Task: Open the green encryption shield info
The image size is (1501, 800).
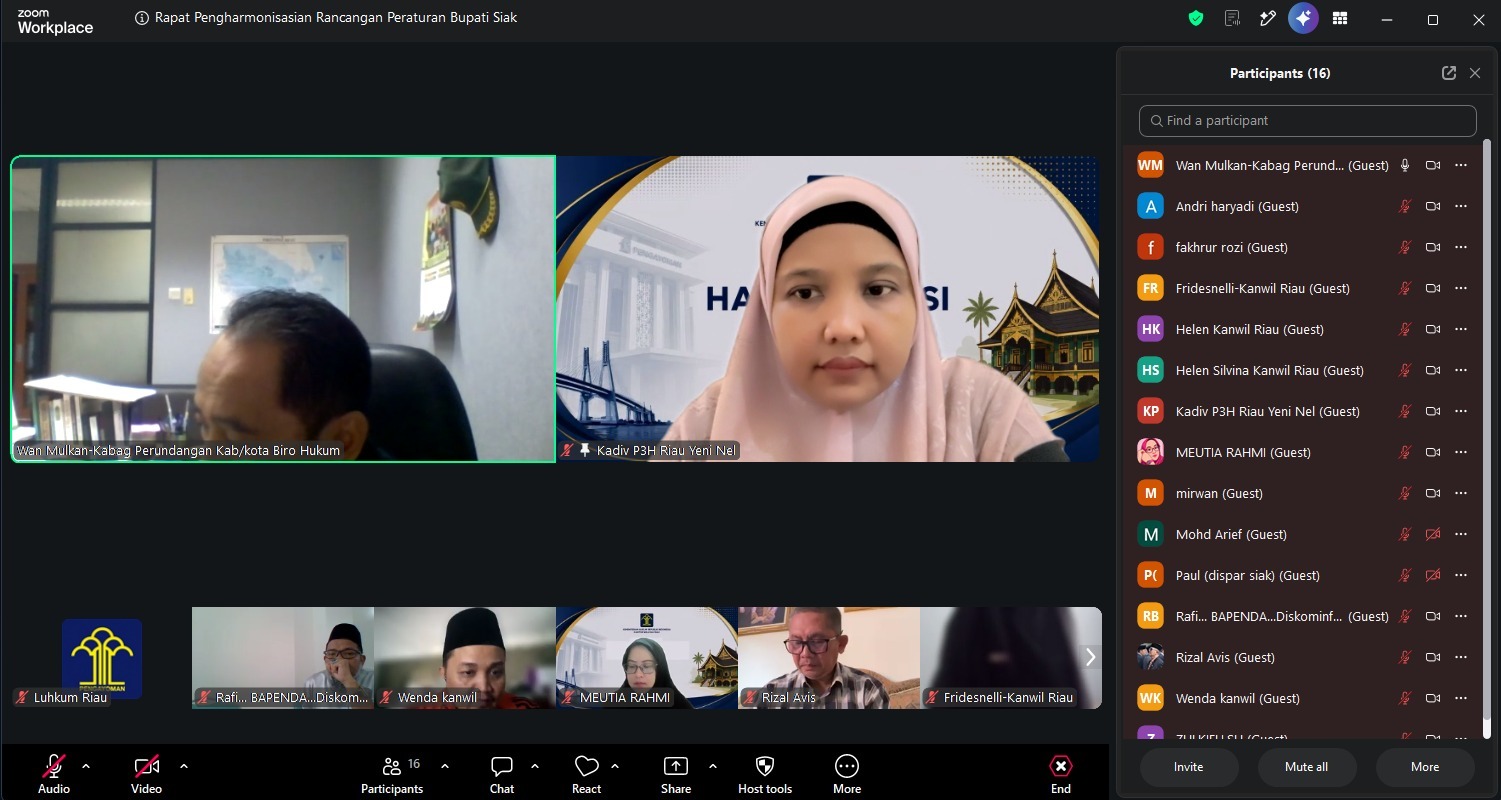Action: (x=1196, y=18)
